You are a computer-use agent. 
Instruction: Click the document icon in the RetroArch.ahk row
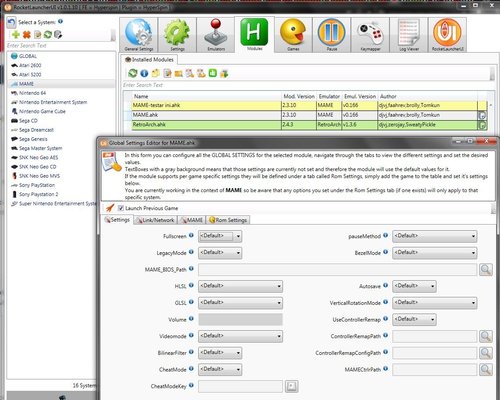pos(482,125)
